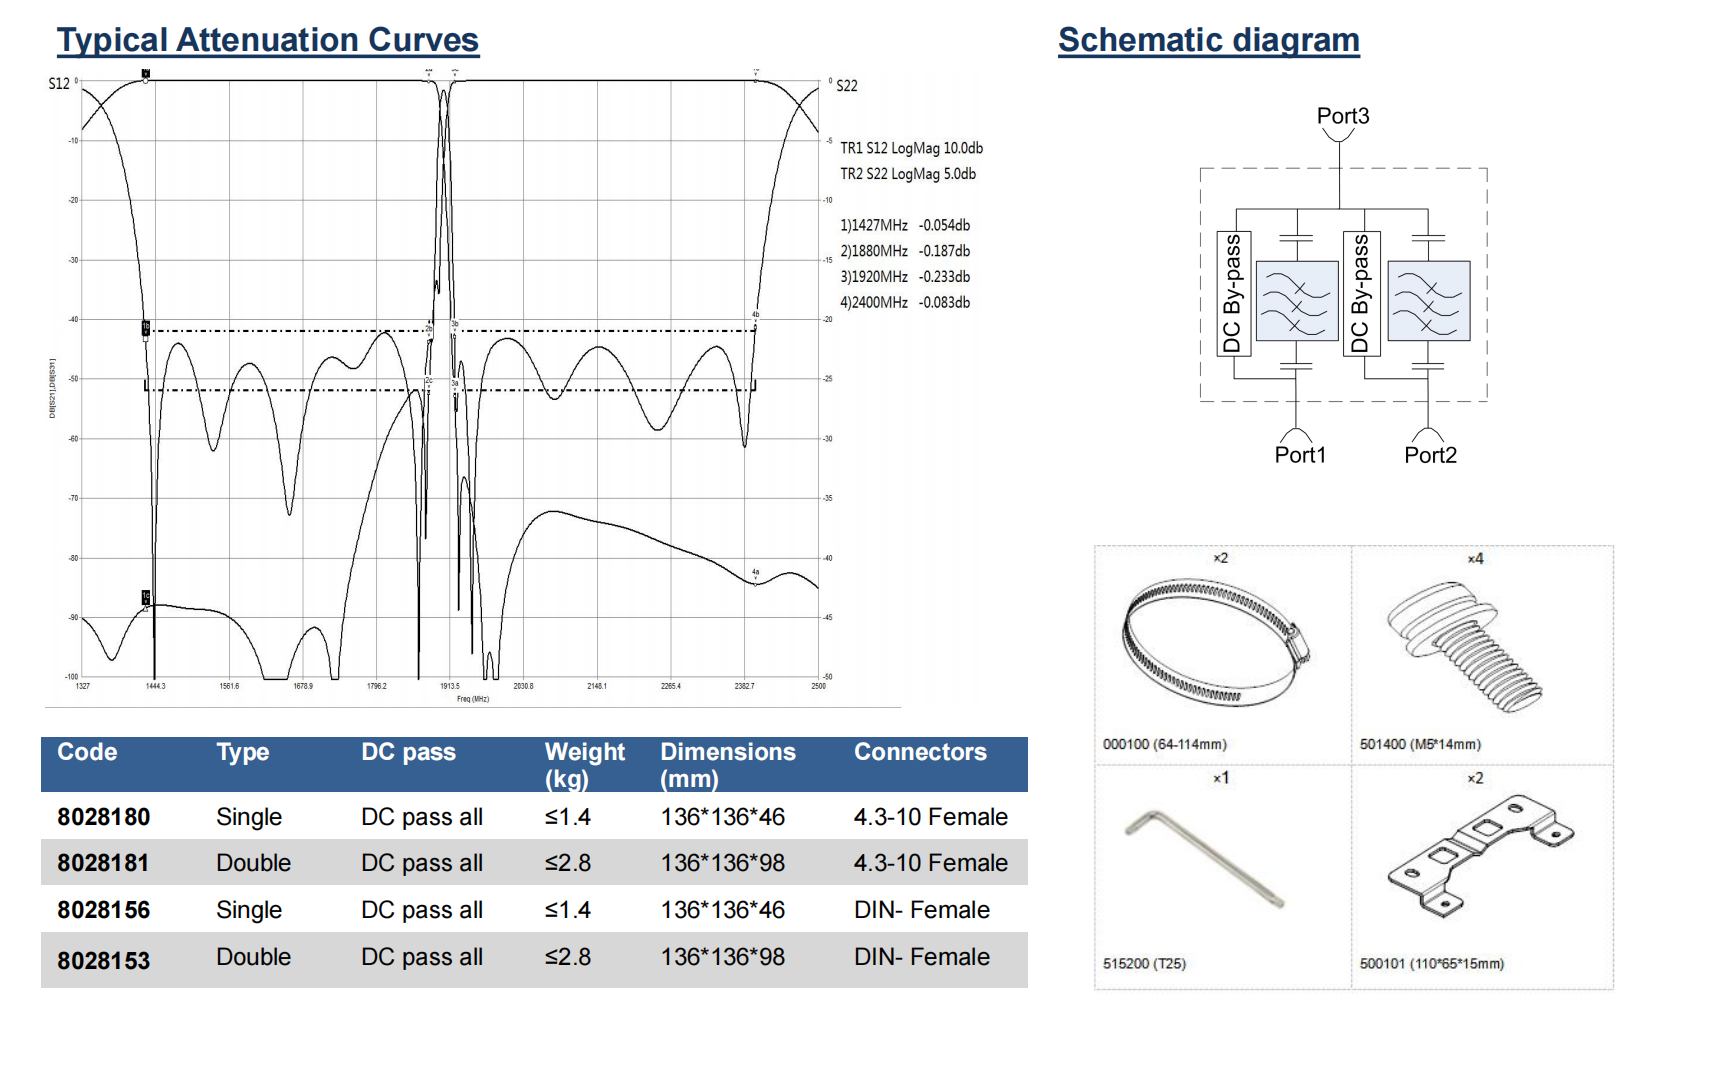
Task: Click the Code column header
Action: [x=87, y=752]
